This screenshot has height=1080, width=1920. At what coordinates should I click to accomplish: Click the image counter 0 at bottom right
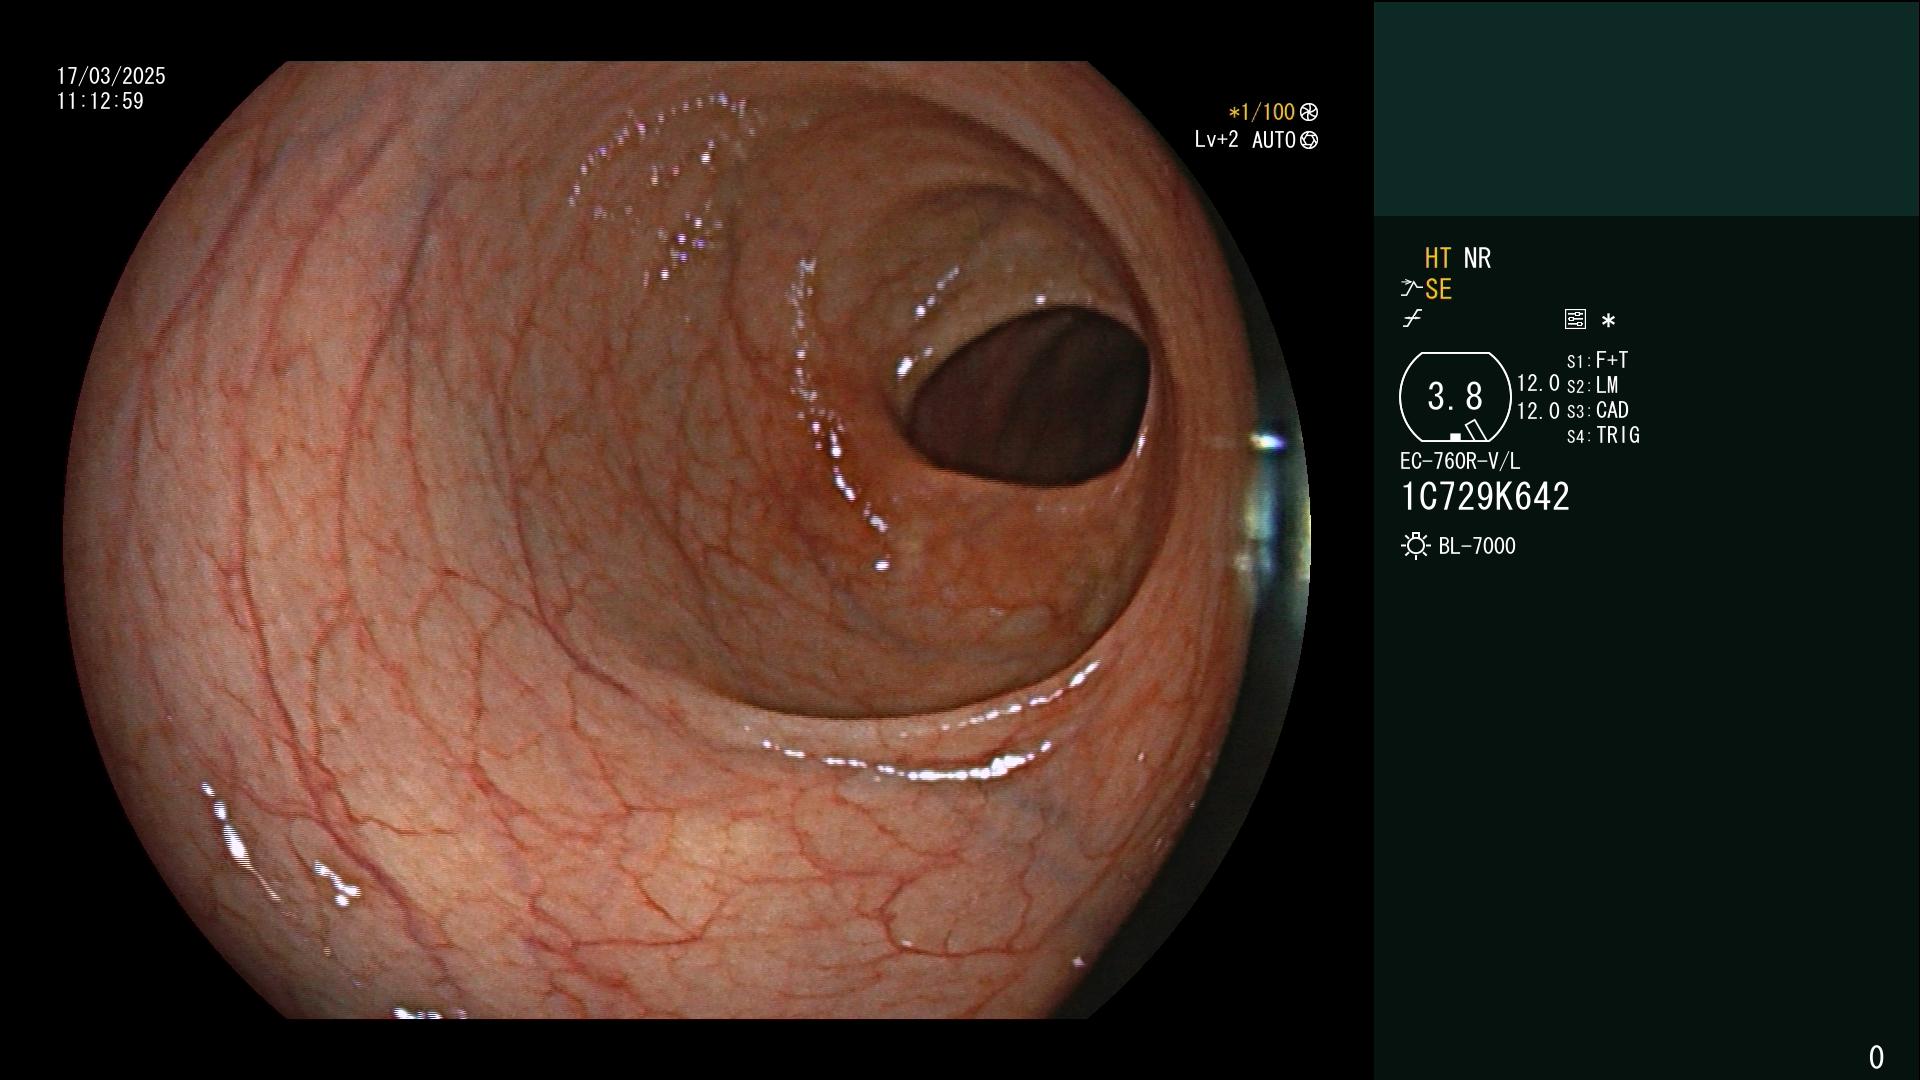pyautogui.click(x=1876, y=1058)
